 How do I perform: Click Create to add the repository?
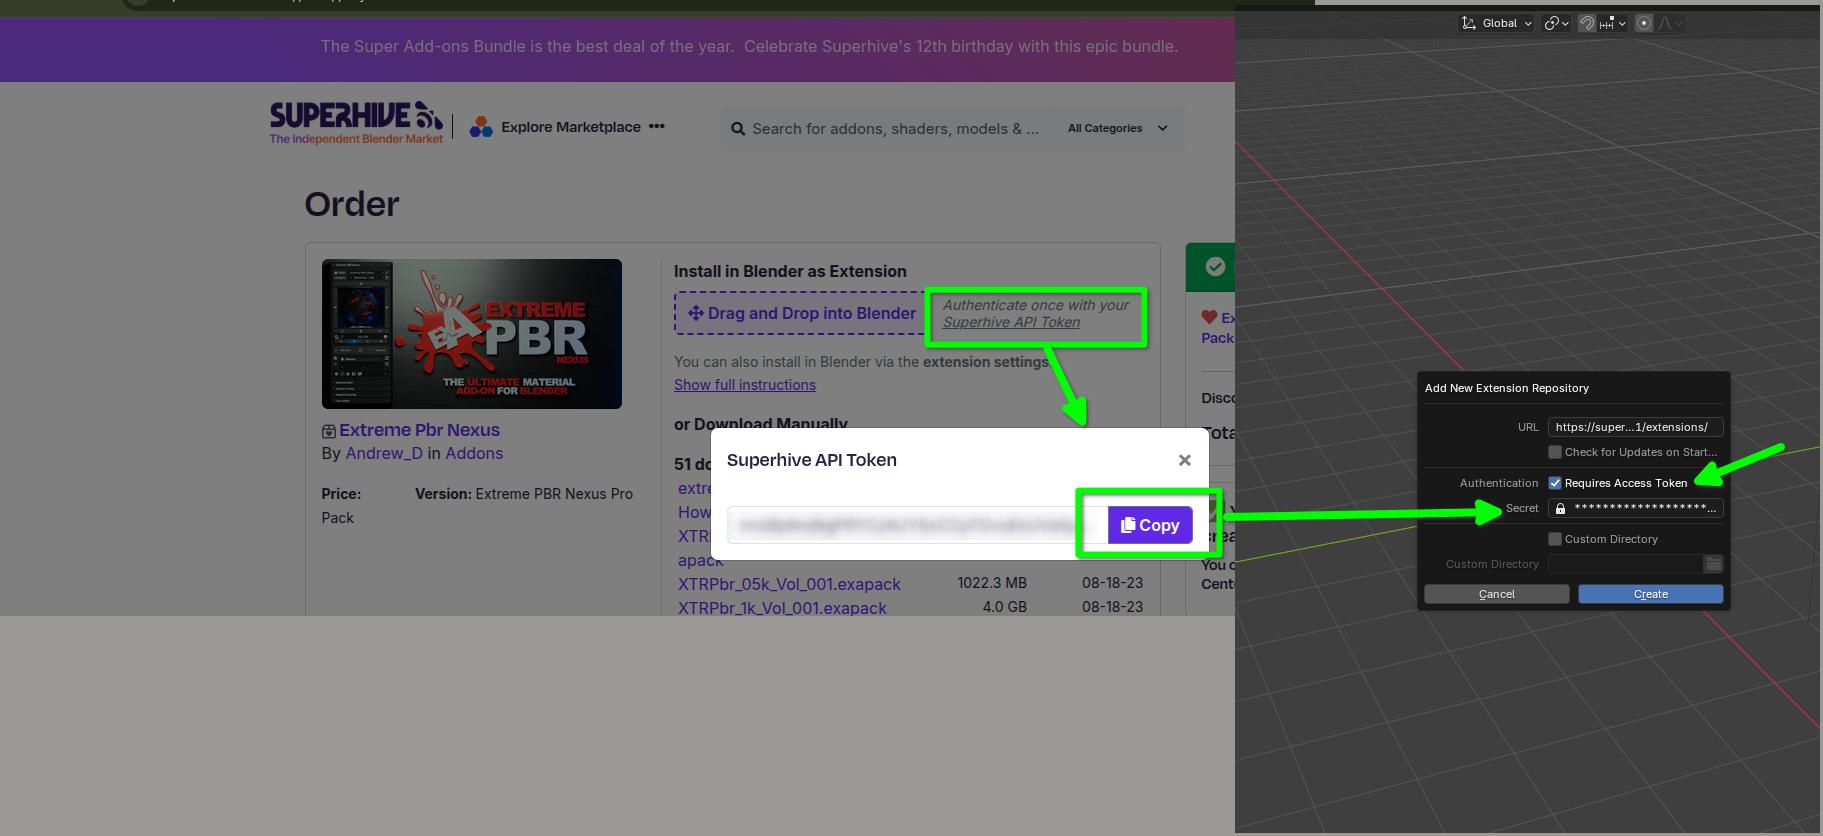1651,594
